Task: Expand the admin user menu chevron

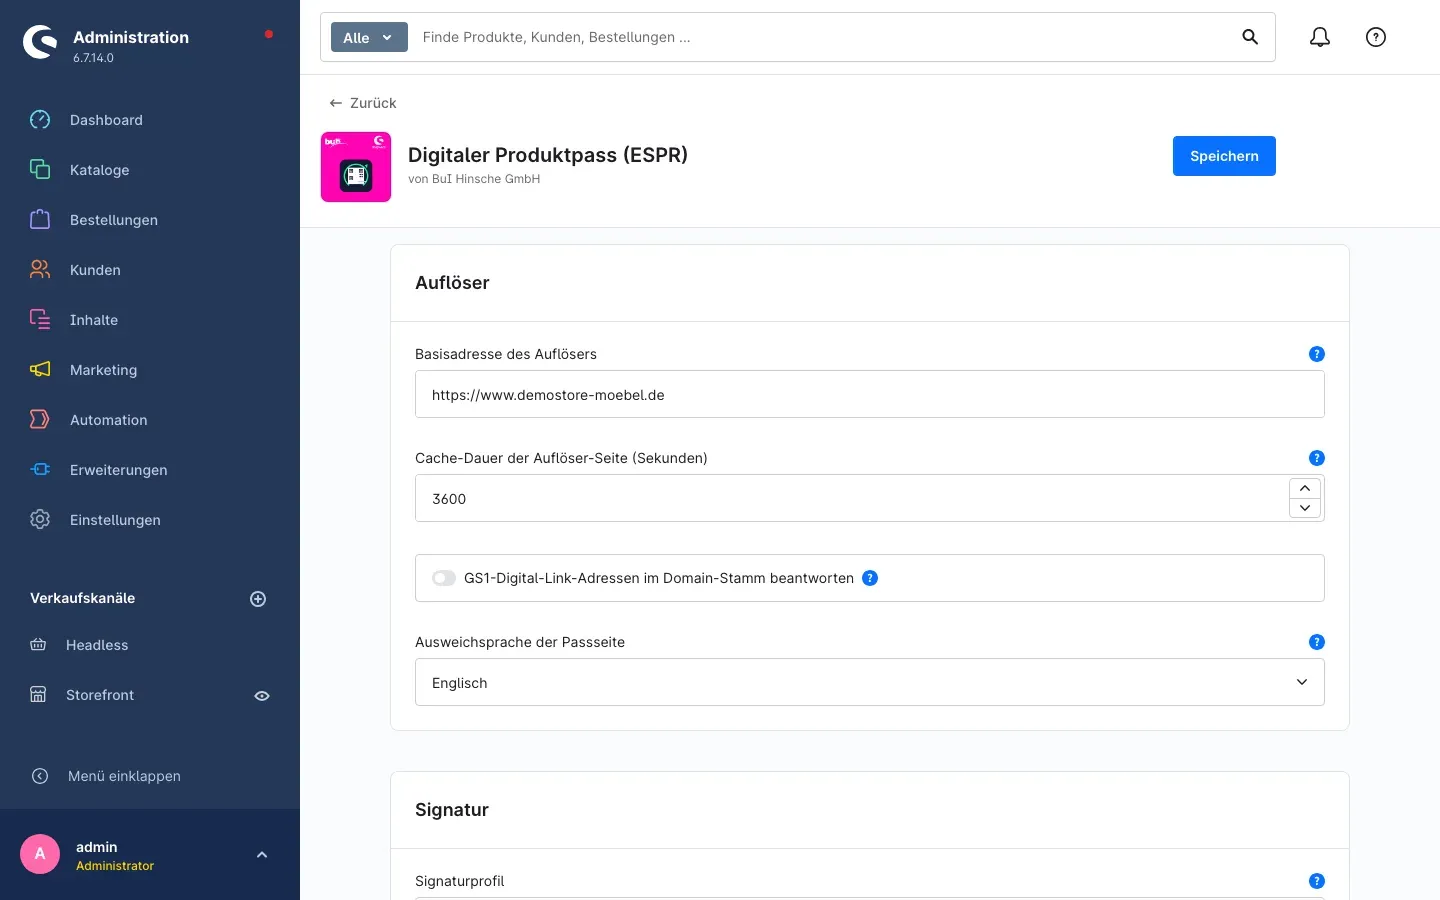Action: coord(262,855)
